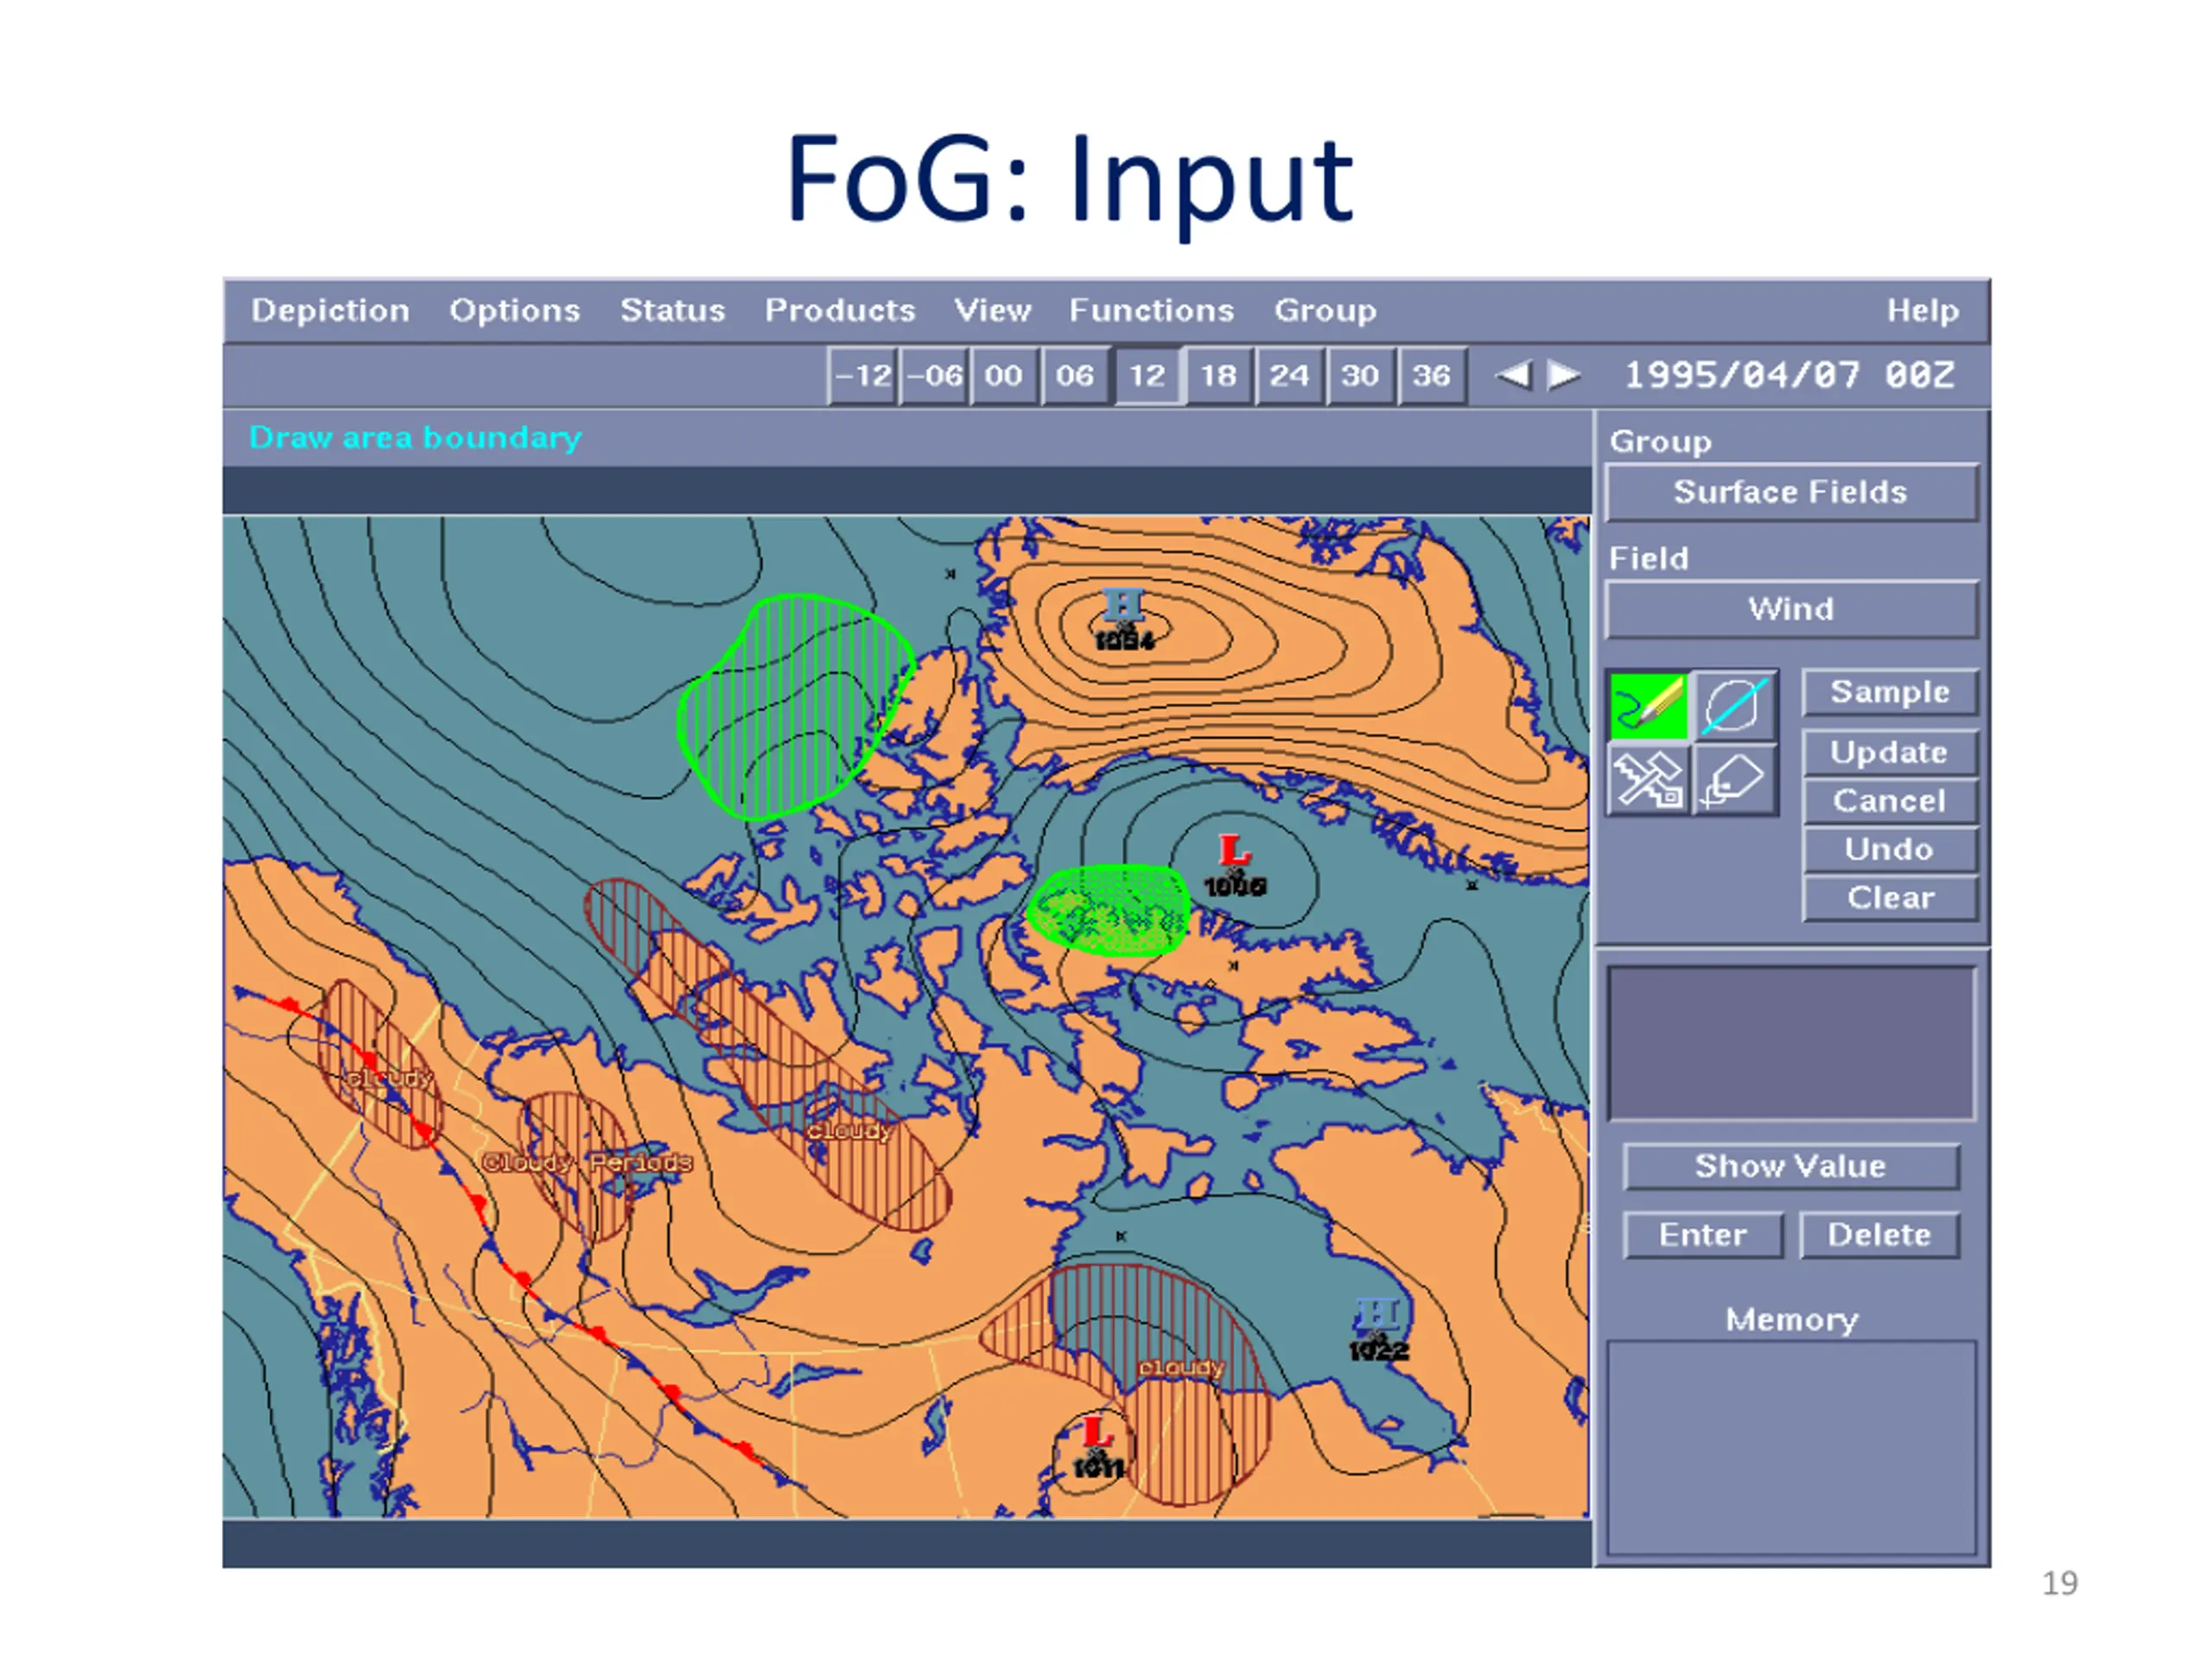
Task: Select the -06 hour time button
Action: pyautogui.click(x=934, y=376)
